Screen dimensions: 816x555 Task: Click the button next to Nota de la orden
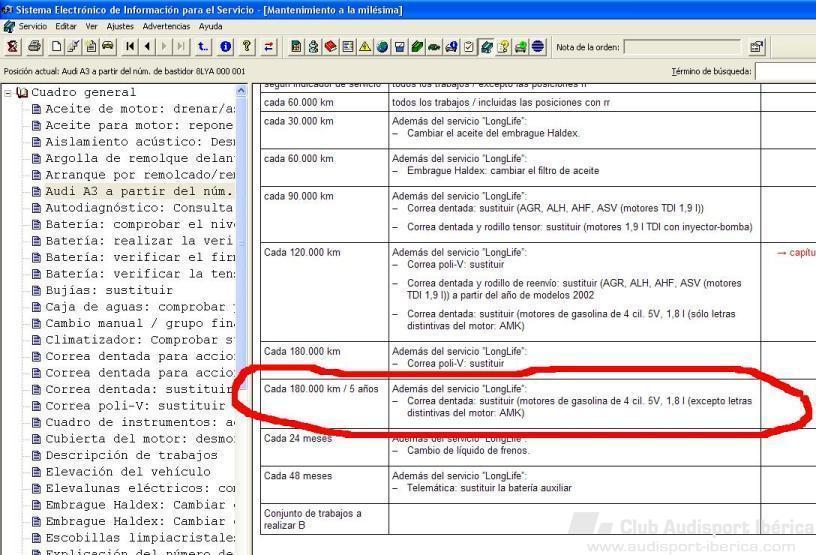[x=756, y=47]
